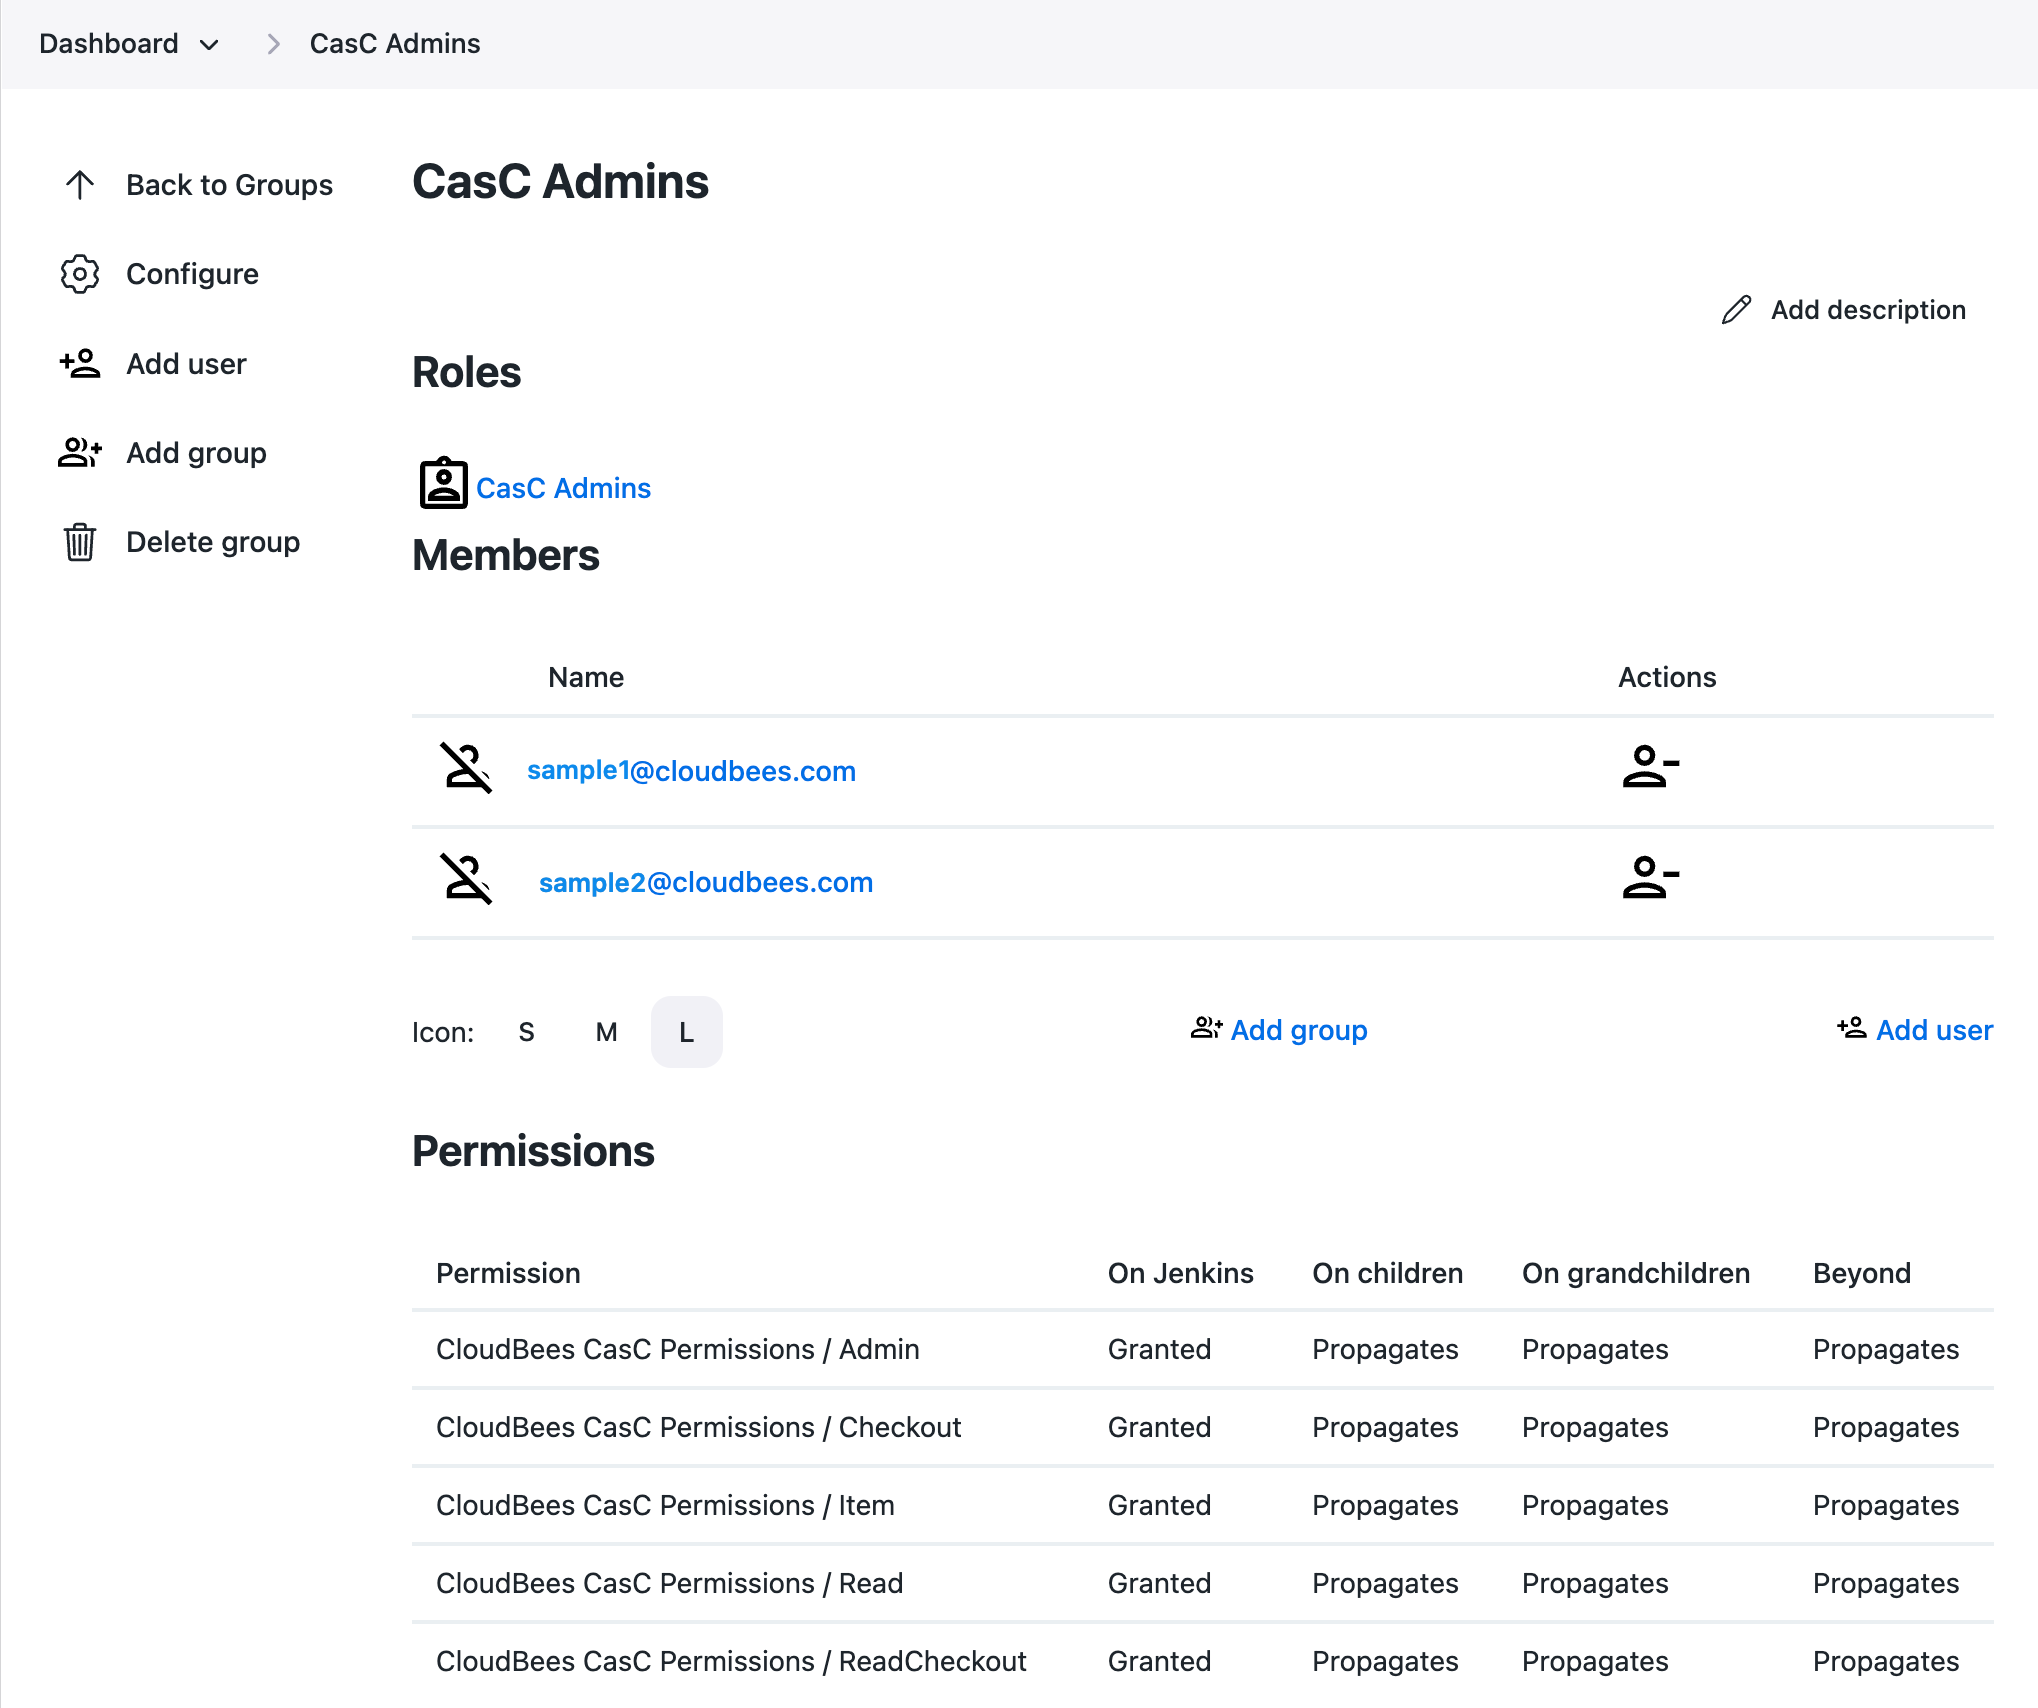Open the CasC Admins role link
2038x1708 pixels.
[563, 488]
